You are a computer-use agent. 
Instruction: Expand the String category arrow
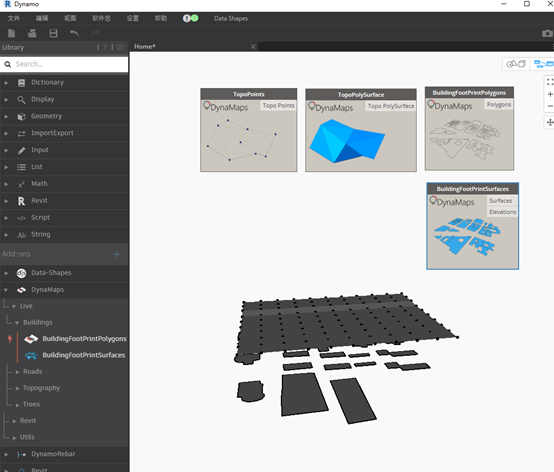click(x=6, y=235)
